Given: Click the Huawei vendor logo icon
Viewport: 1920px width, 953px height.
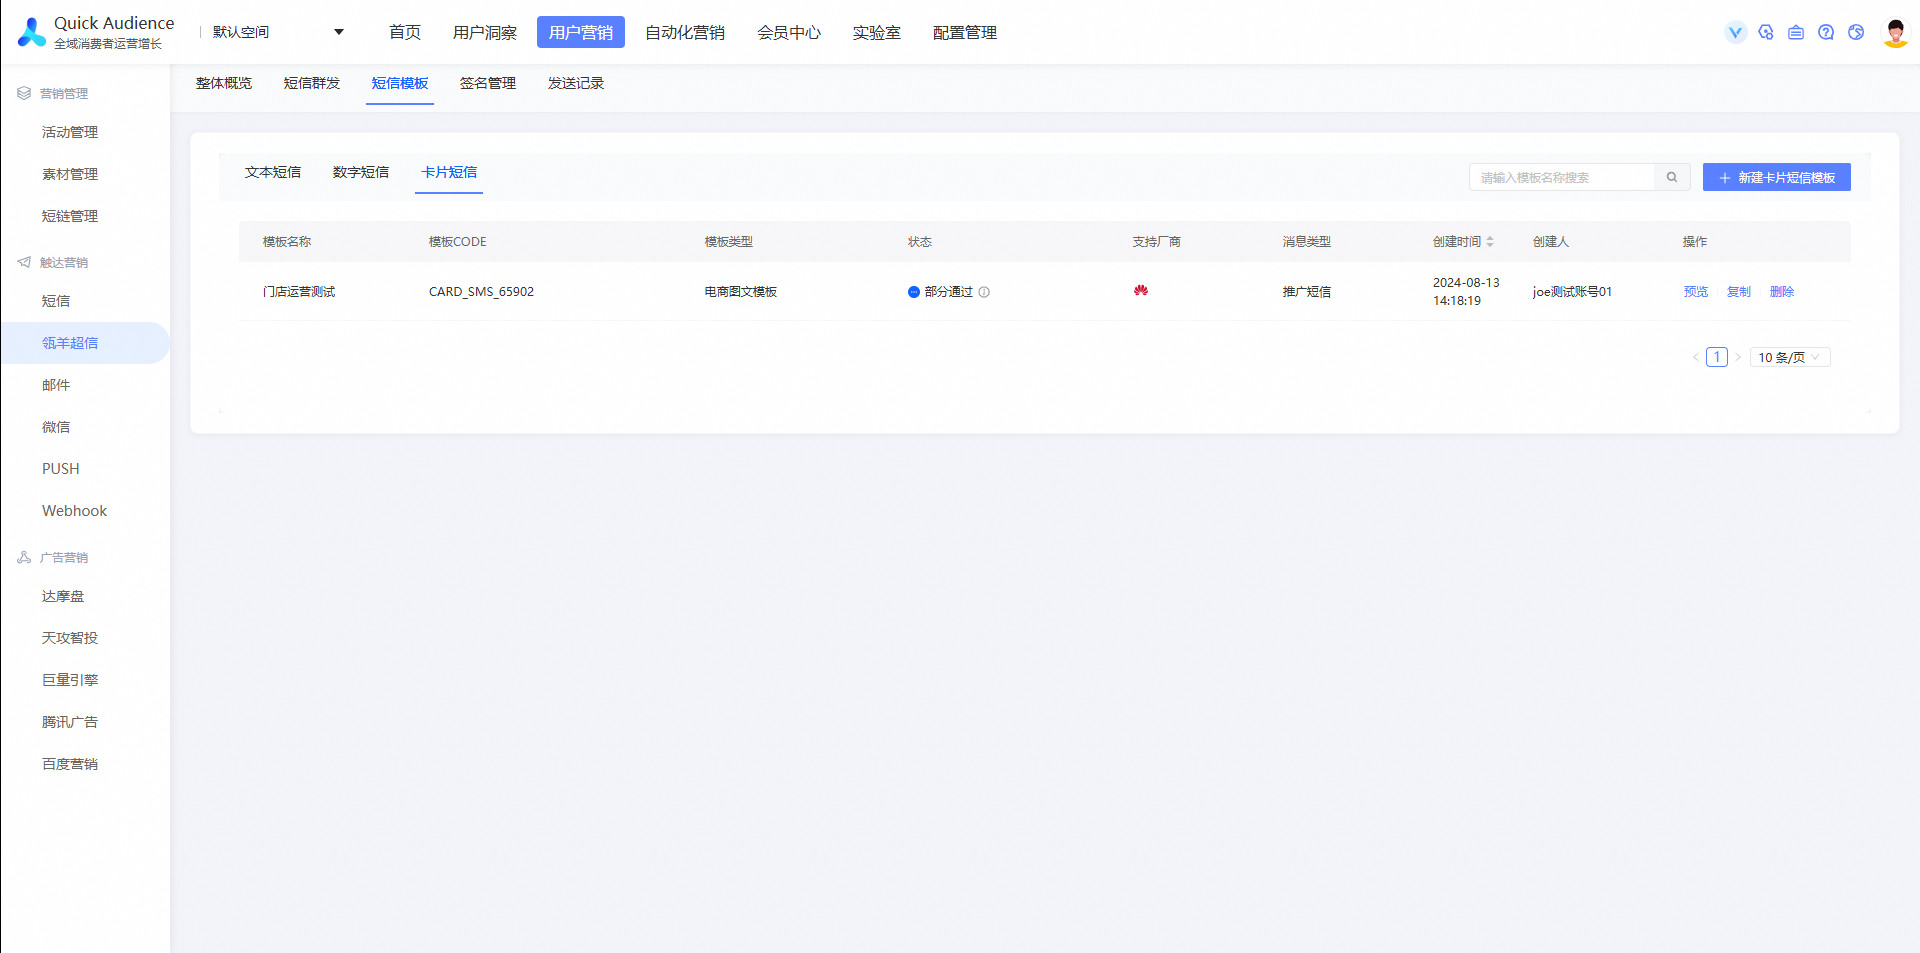Looking at the screenshot, I should click(x=1141, y=291).
